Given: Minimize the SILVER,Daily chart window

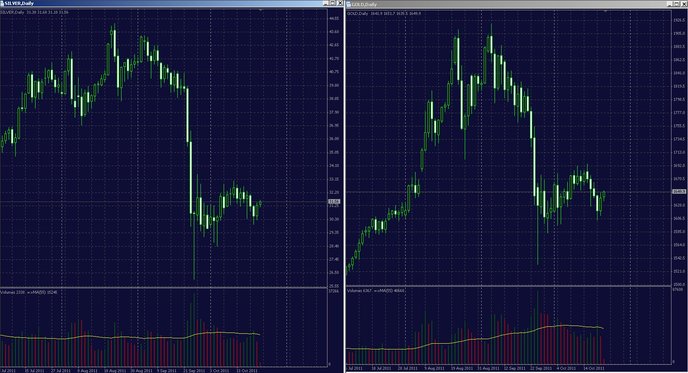Looking at the screenshot, I should 326,3.
